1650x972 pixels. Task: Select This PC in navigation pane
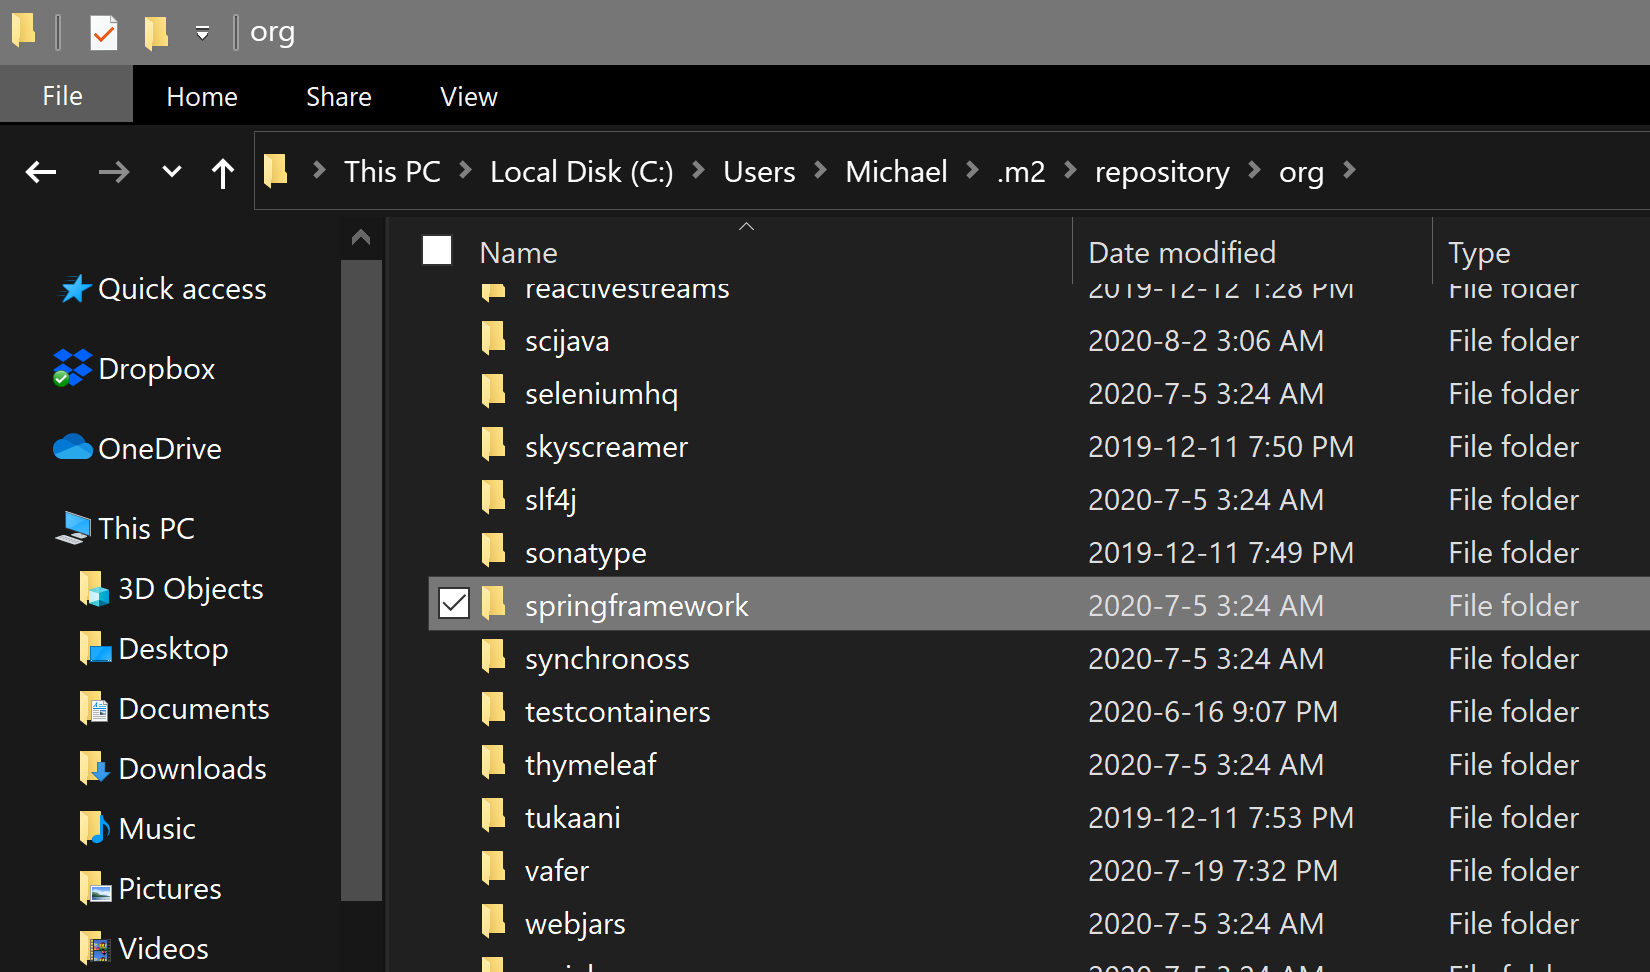pyautogui.click(x=147, y=529)
